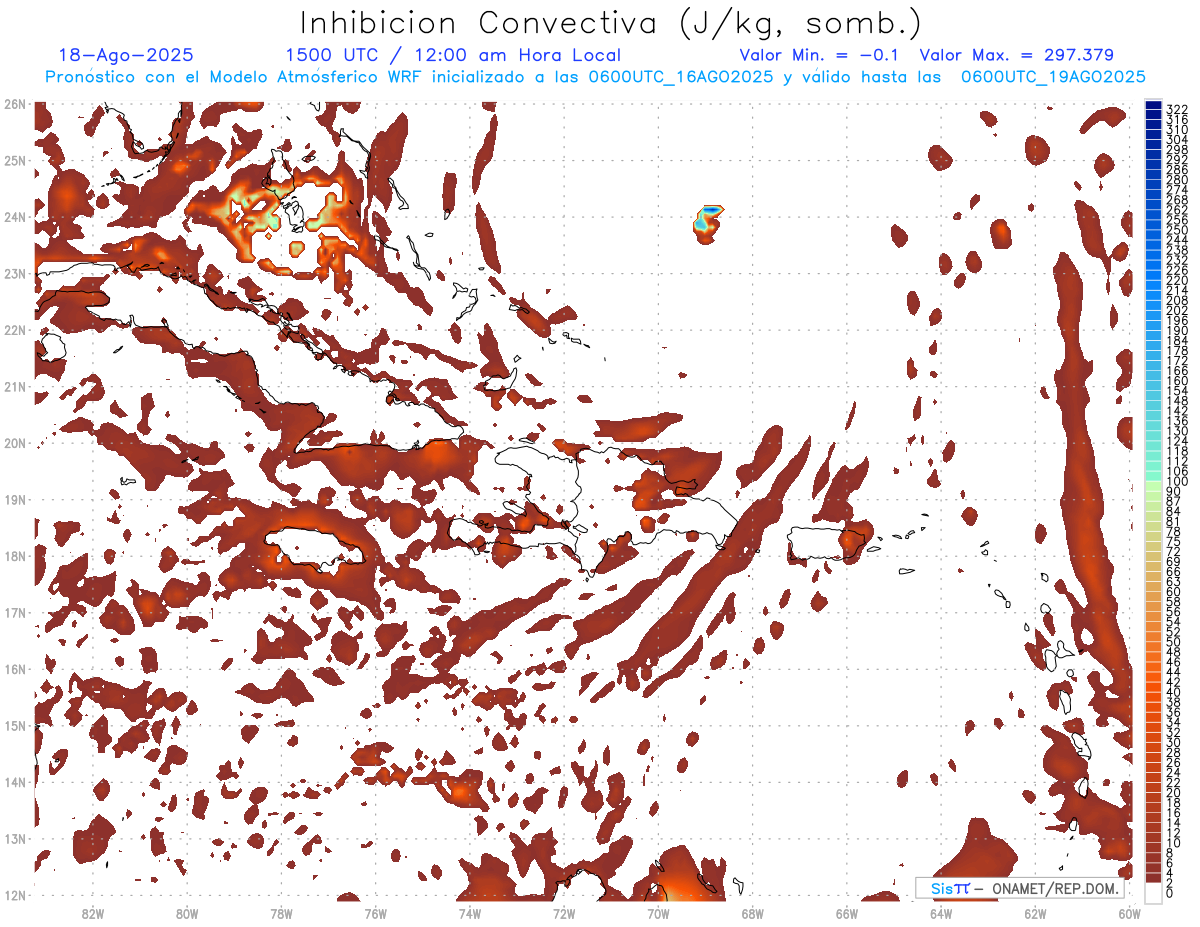Select the 'Valor Min. = -0.1' readout
The width and height of the screenshot is (1200, 927).
tap(819, 56)
